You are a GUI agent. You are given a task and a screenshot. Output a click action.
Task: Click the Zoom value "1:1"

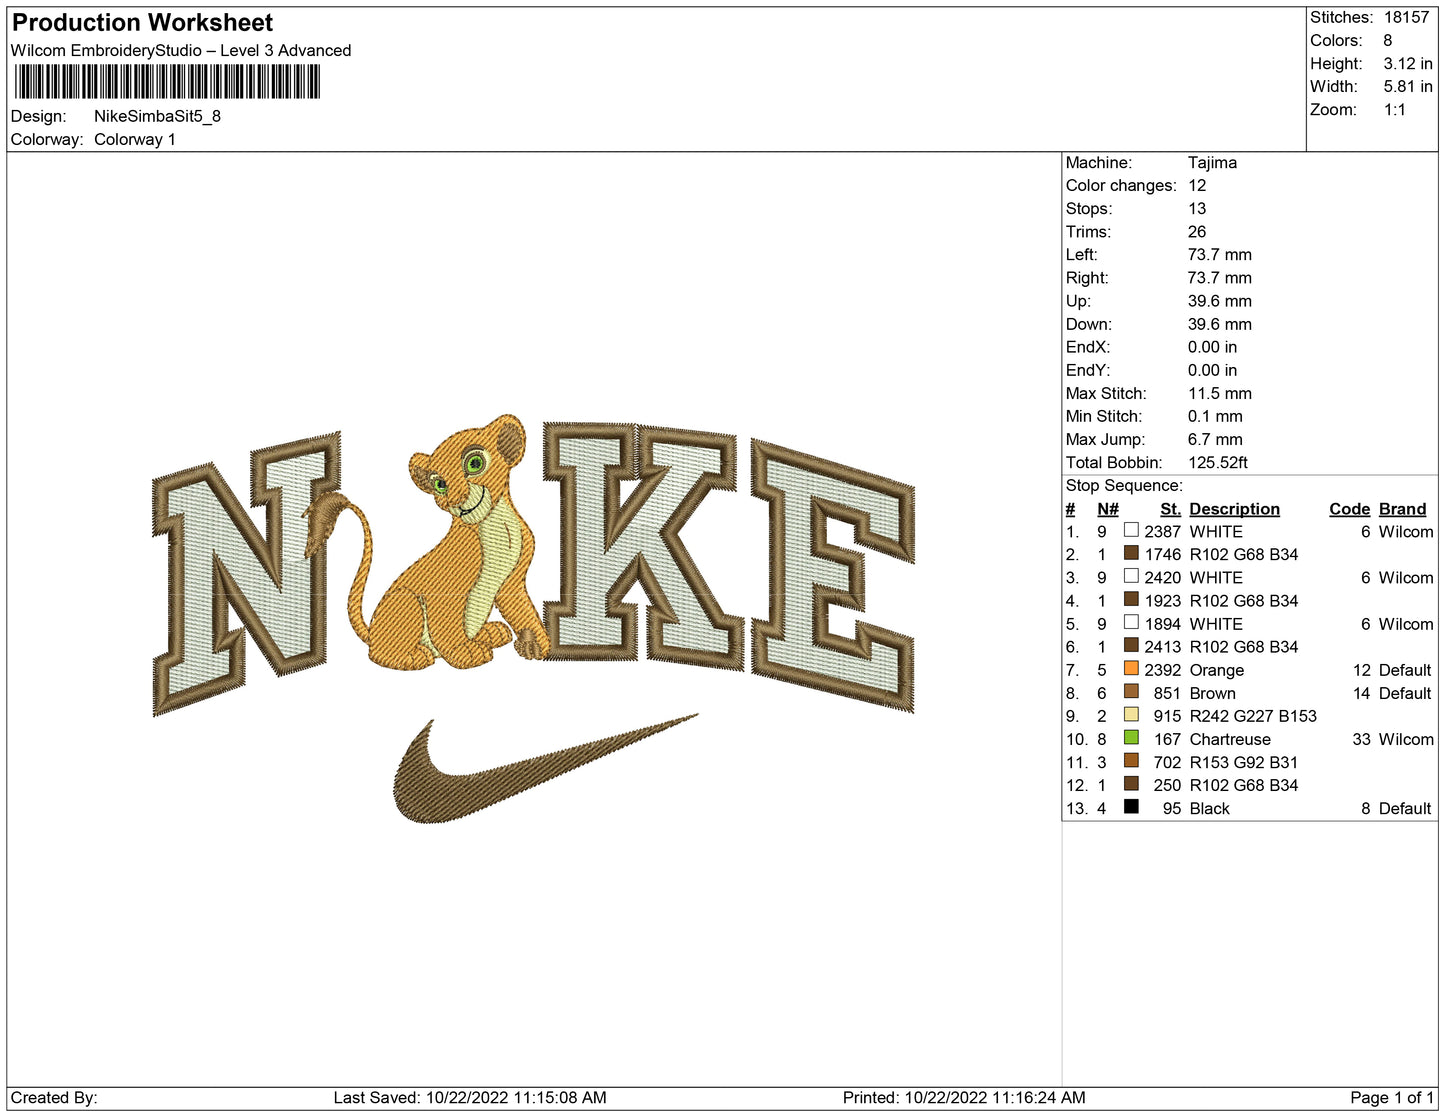click(1395, 110)
